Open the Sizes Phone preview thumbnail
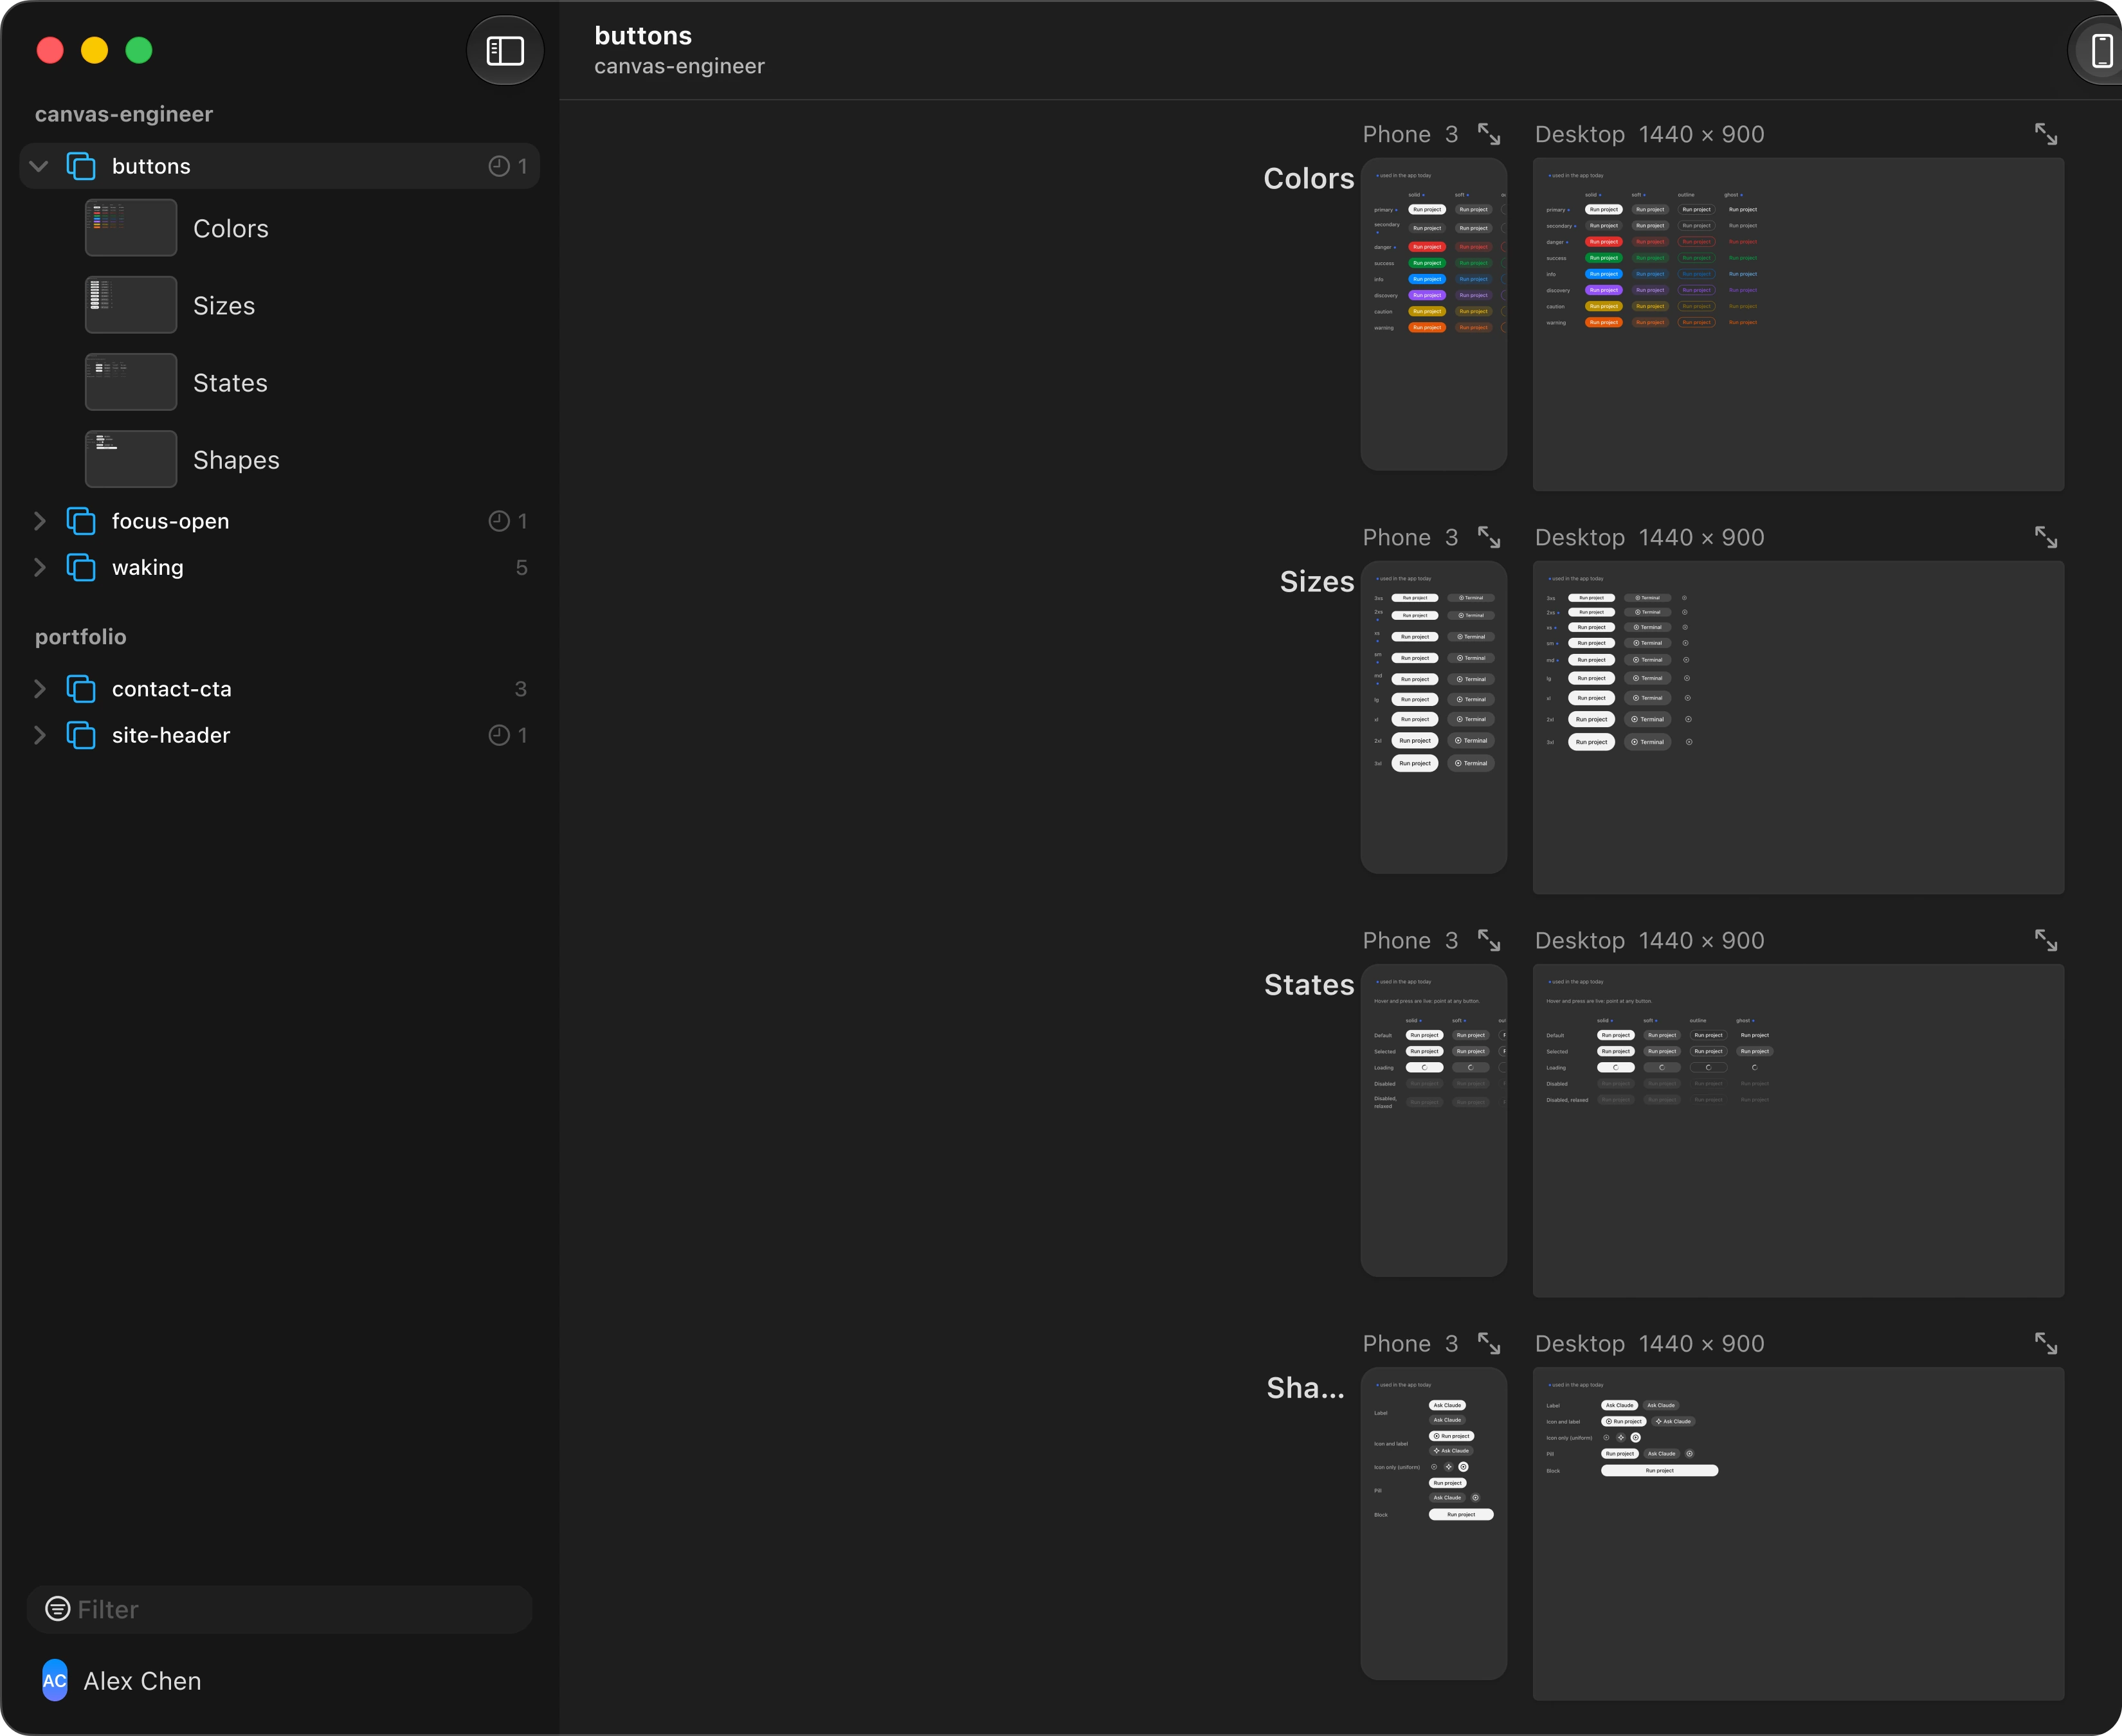Screen dimensions: 2122x1736 [1433, 717]
